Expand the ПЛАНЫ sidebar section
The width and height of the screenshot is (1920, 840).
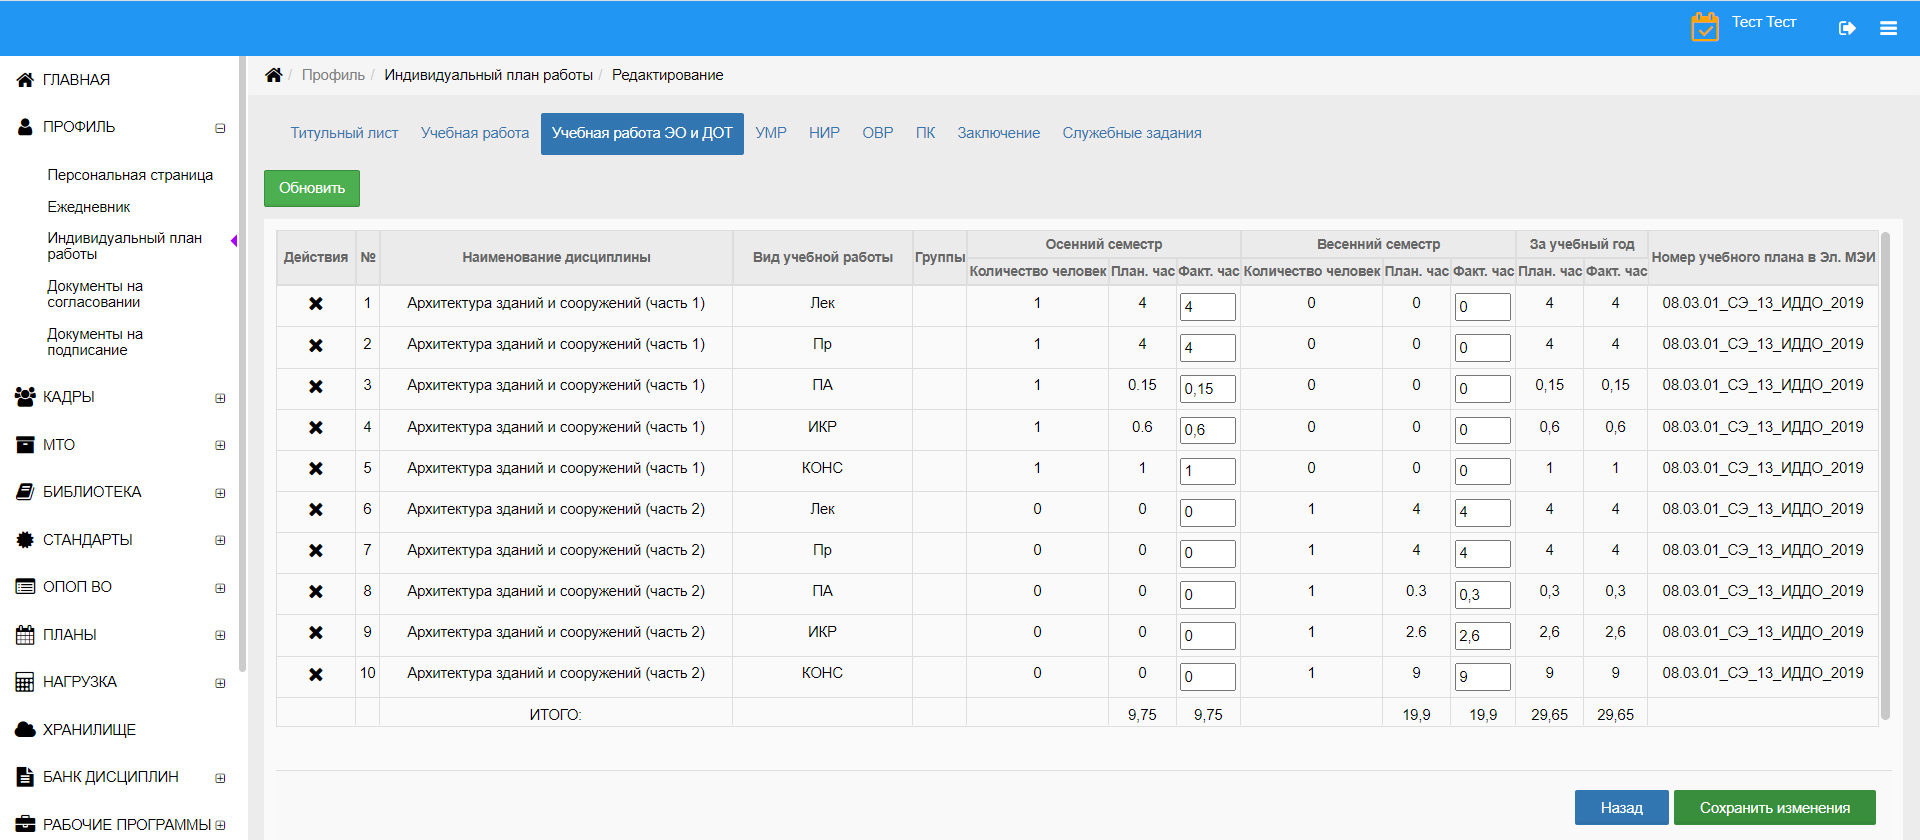coord(220,635)
